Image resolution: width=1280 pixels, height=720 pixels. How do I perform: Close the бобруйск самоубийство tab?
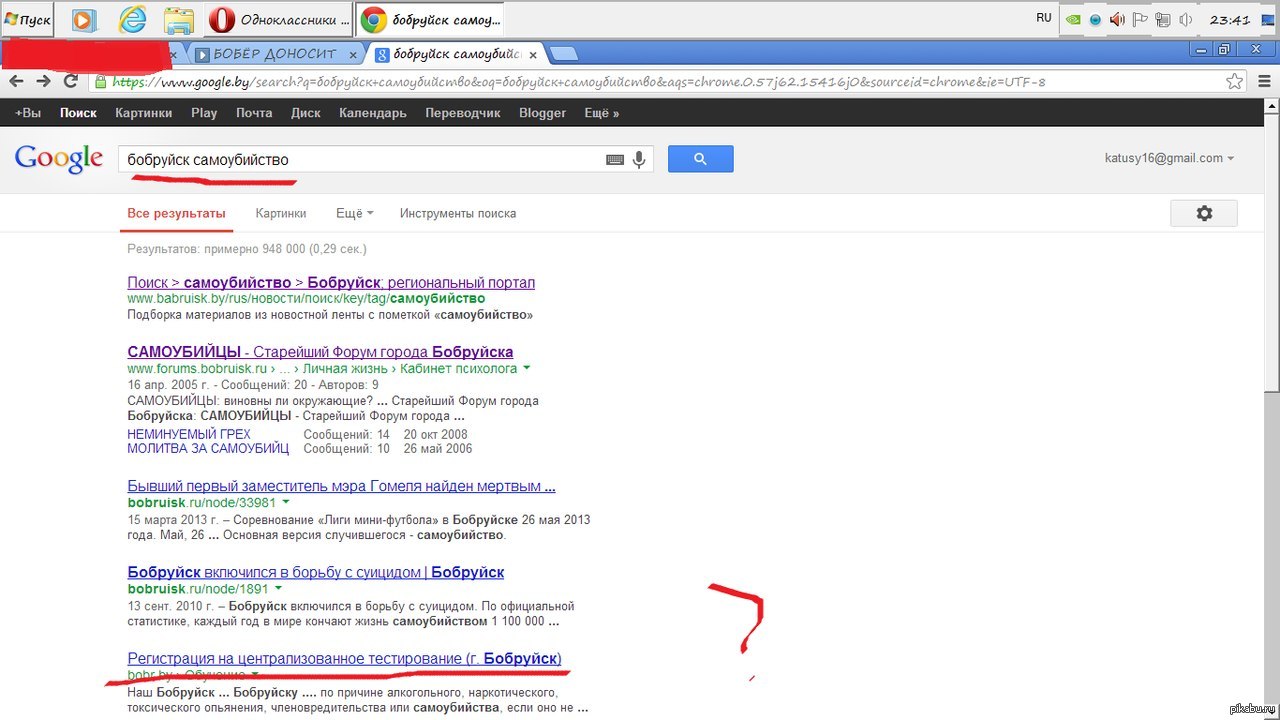pyautogui.click(x=533, y=55)
